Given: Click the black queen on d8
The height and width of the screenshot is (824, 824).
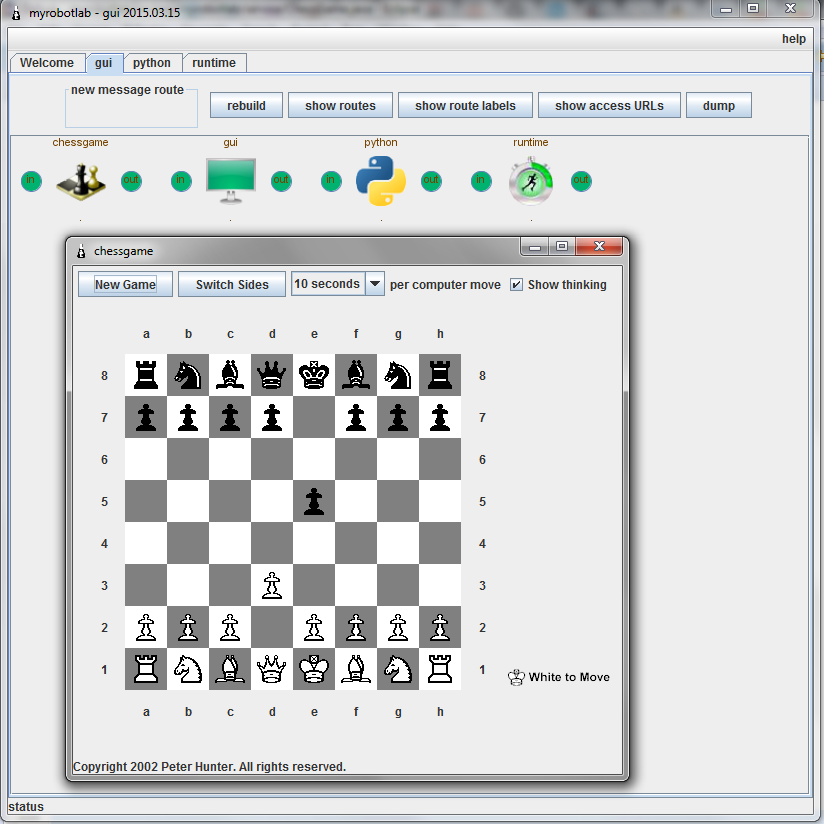Looking at the screenshot, I should [x=272, y=375].
